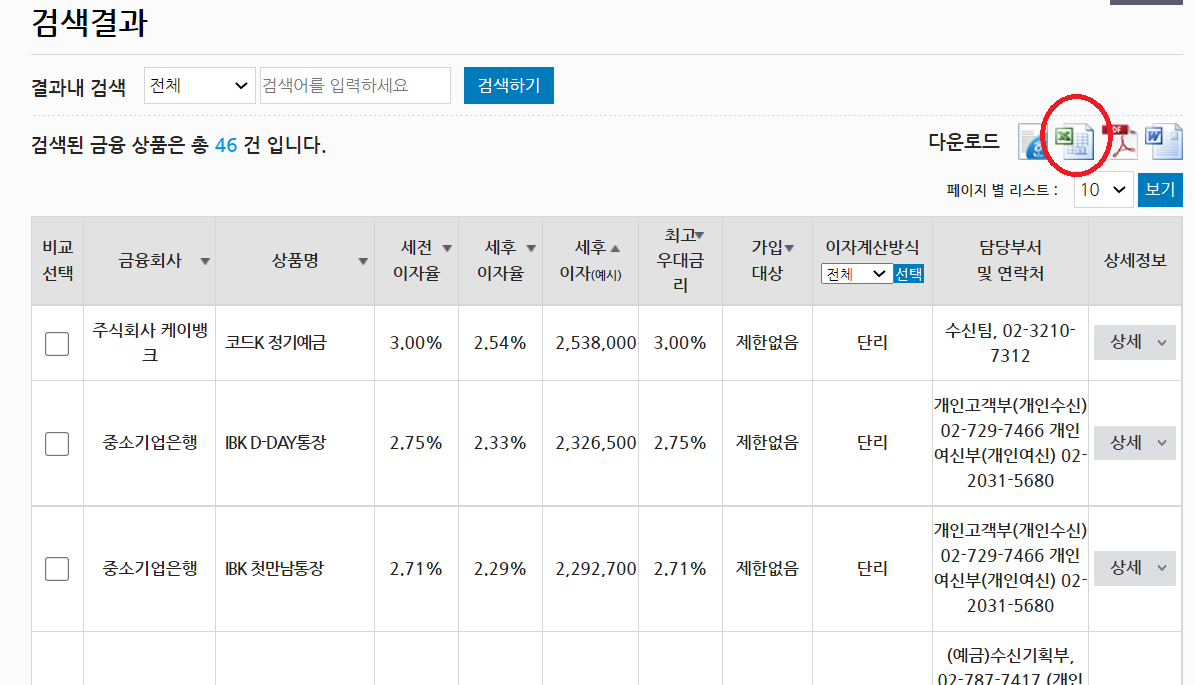This screenshot has width=1195, height=685.
Task: Click the 비교선택 column header
Action: click(57, 261)
